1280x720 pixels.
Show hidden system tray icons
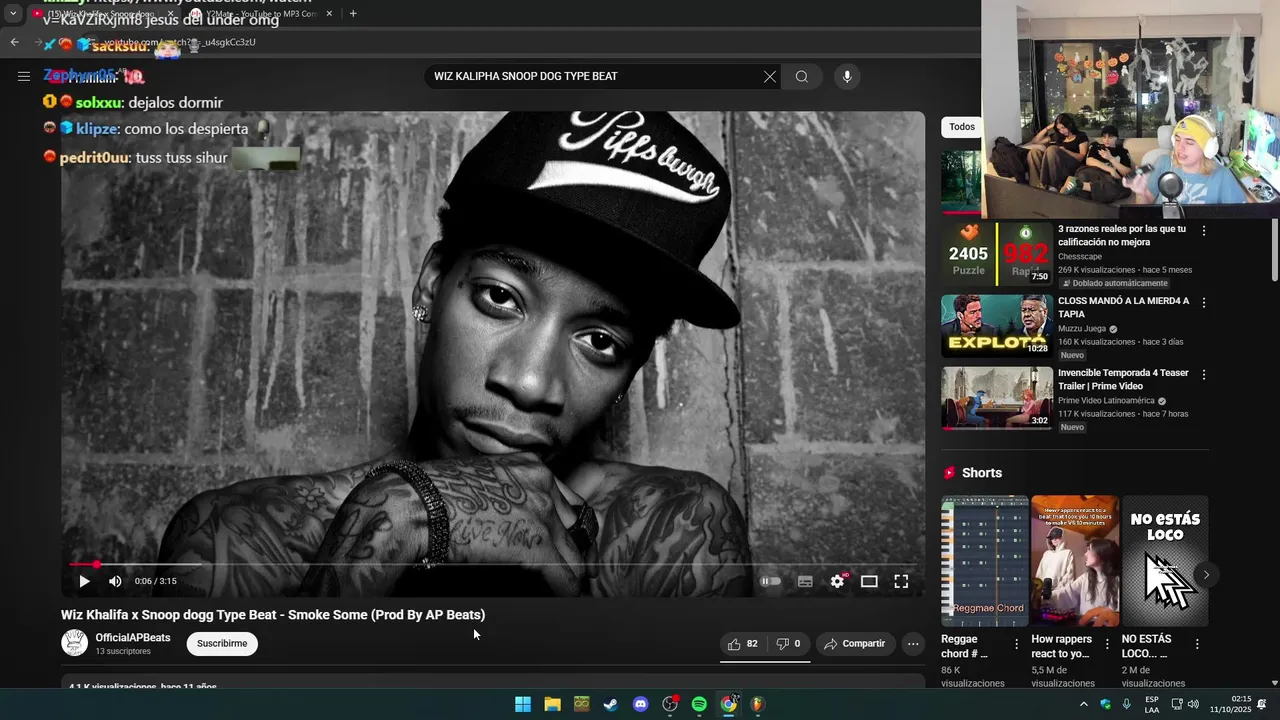tap(1083, 704)
